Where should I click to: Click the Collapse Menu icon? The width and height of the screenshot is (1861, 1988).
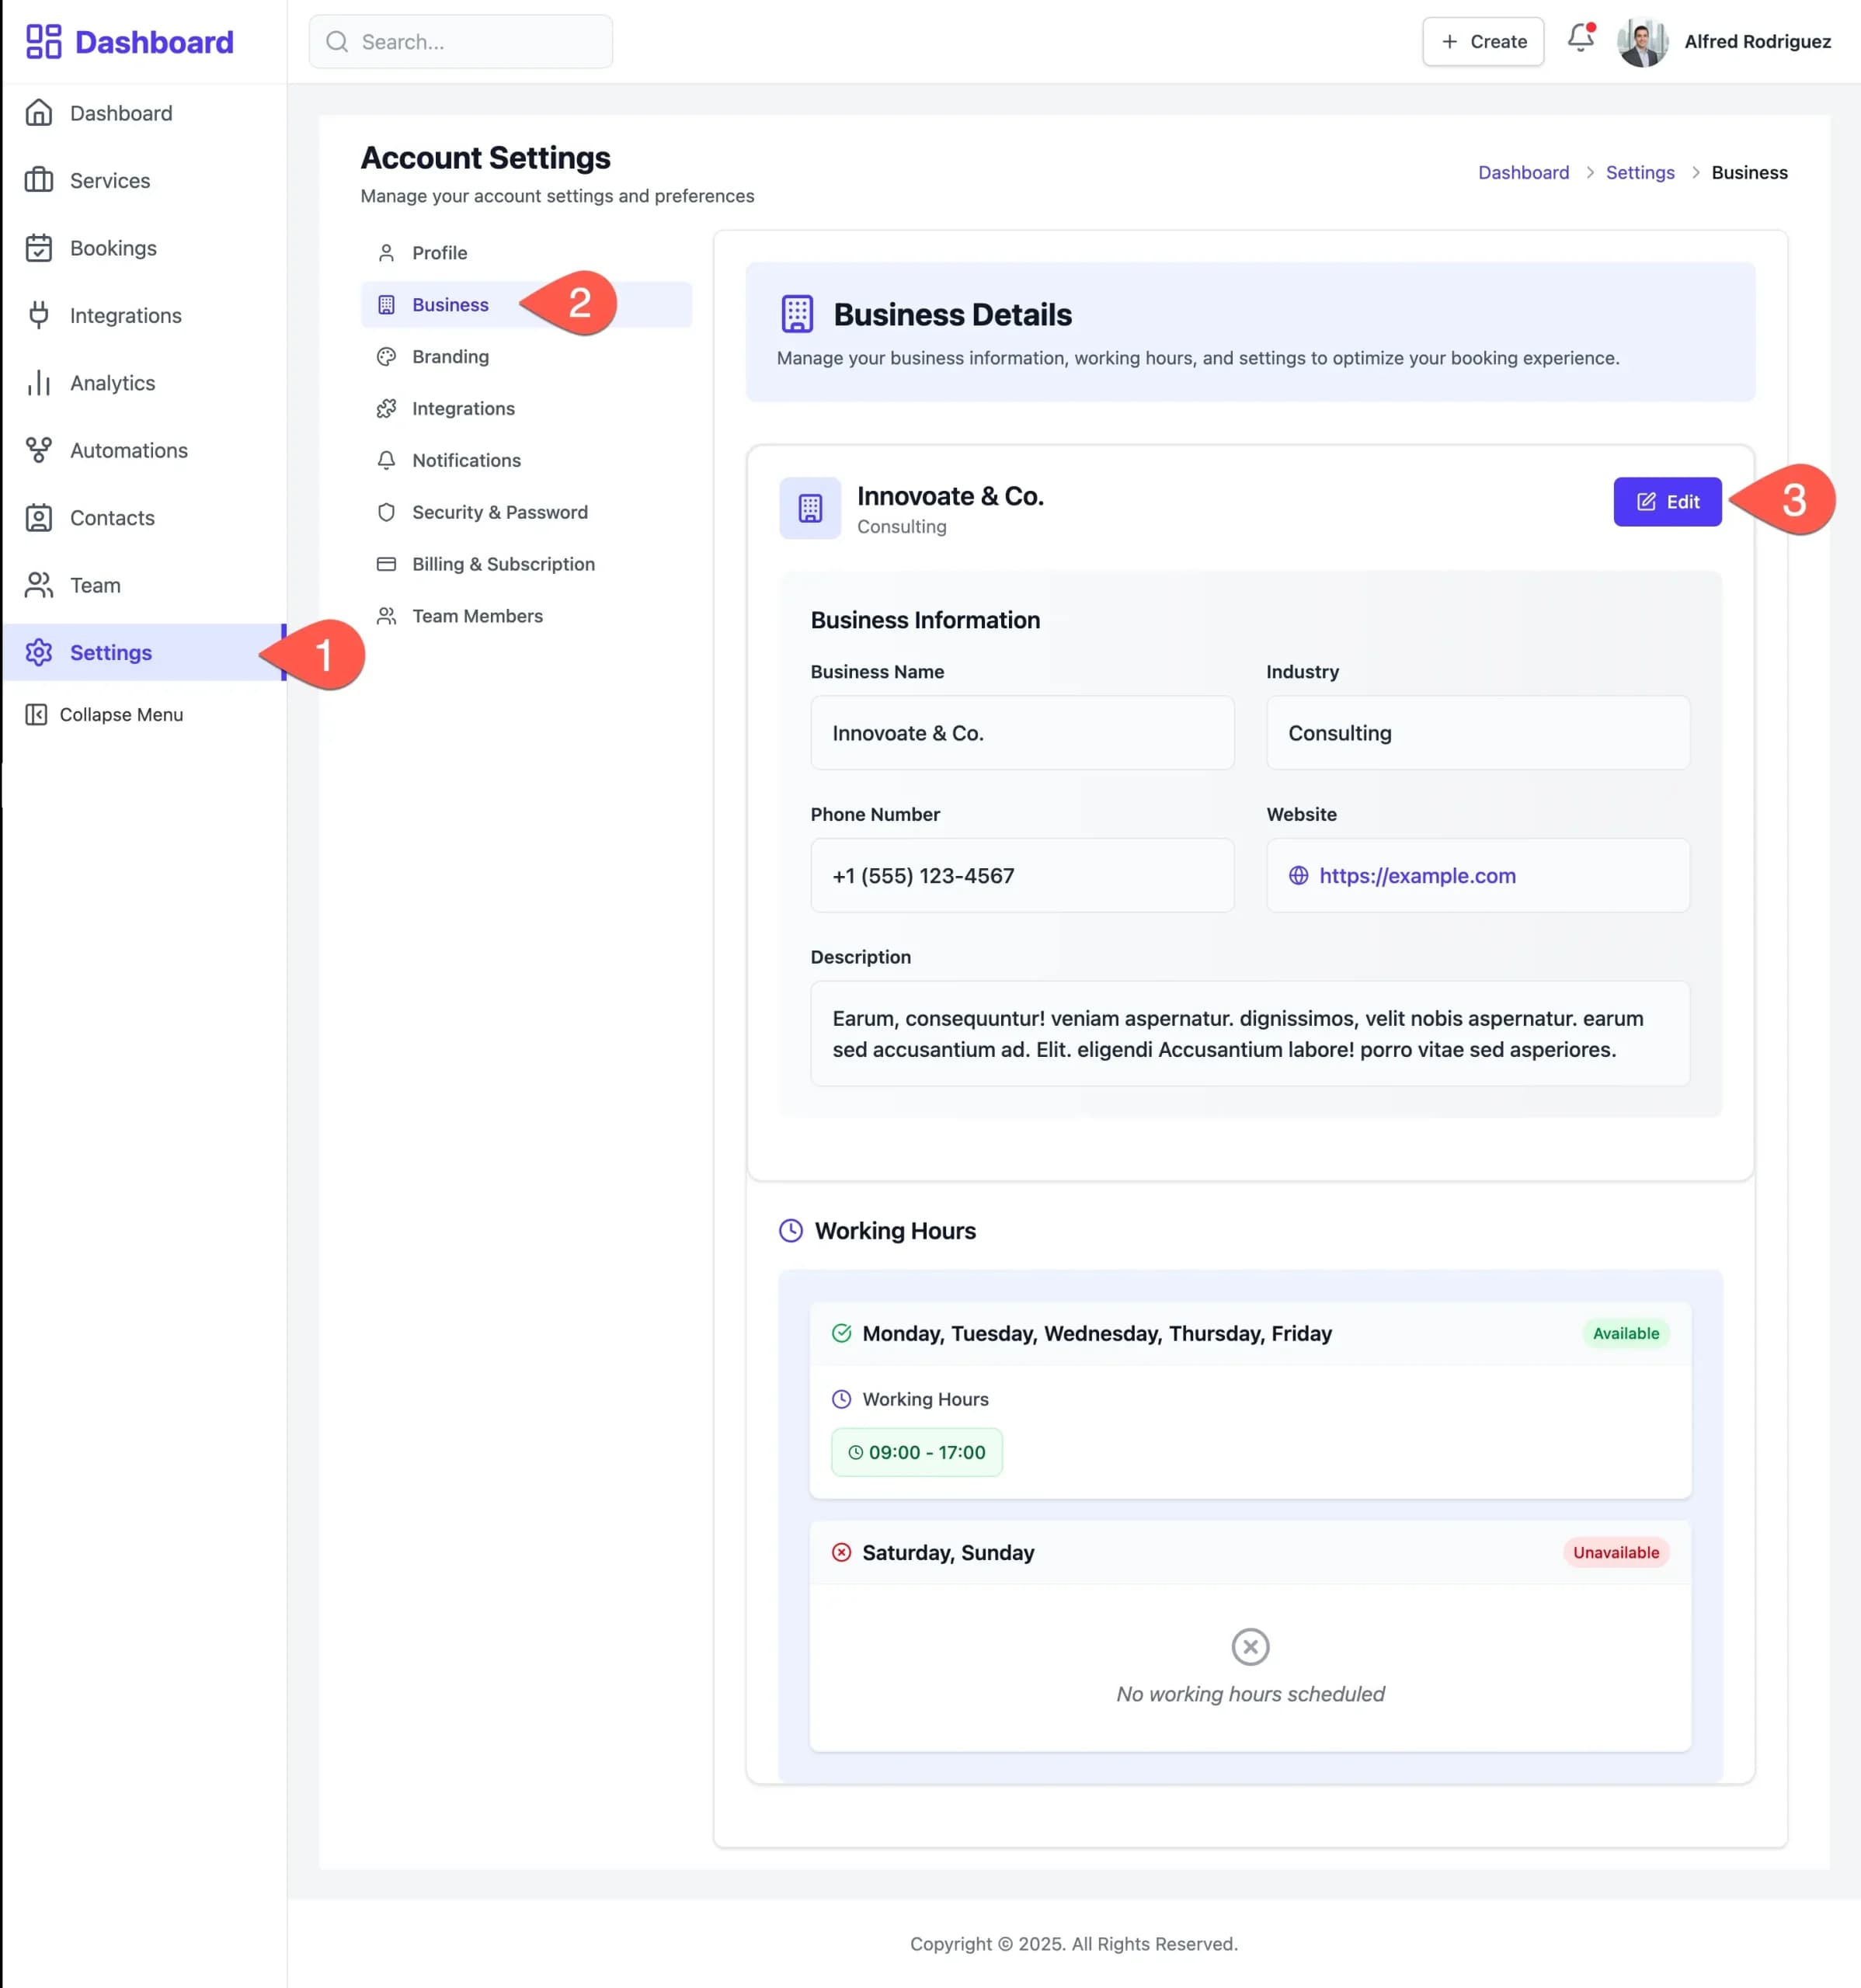coord(36,714)
